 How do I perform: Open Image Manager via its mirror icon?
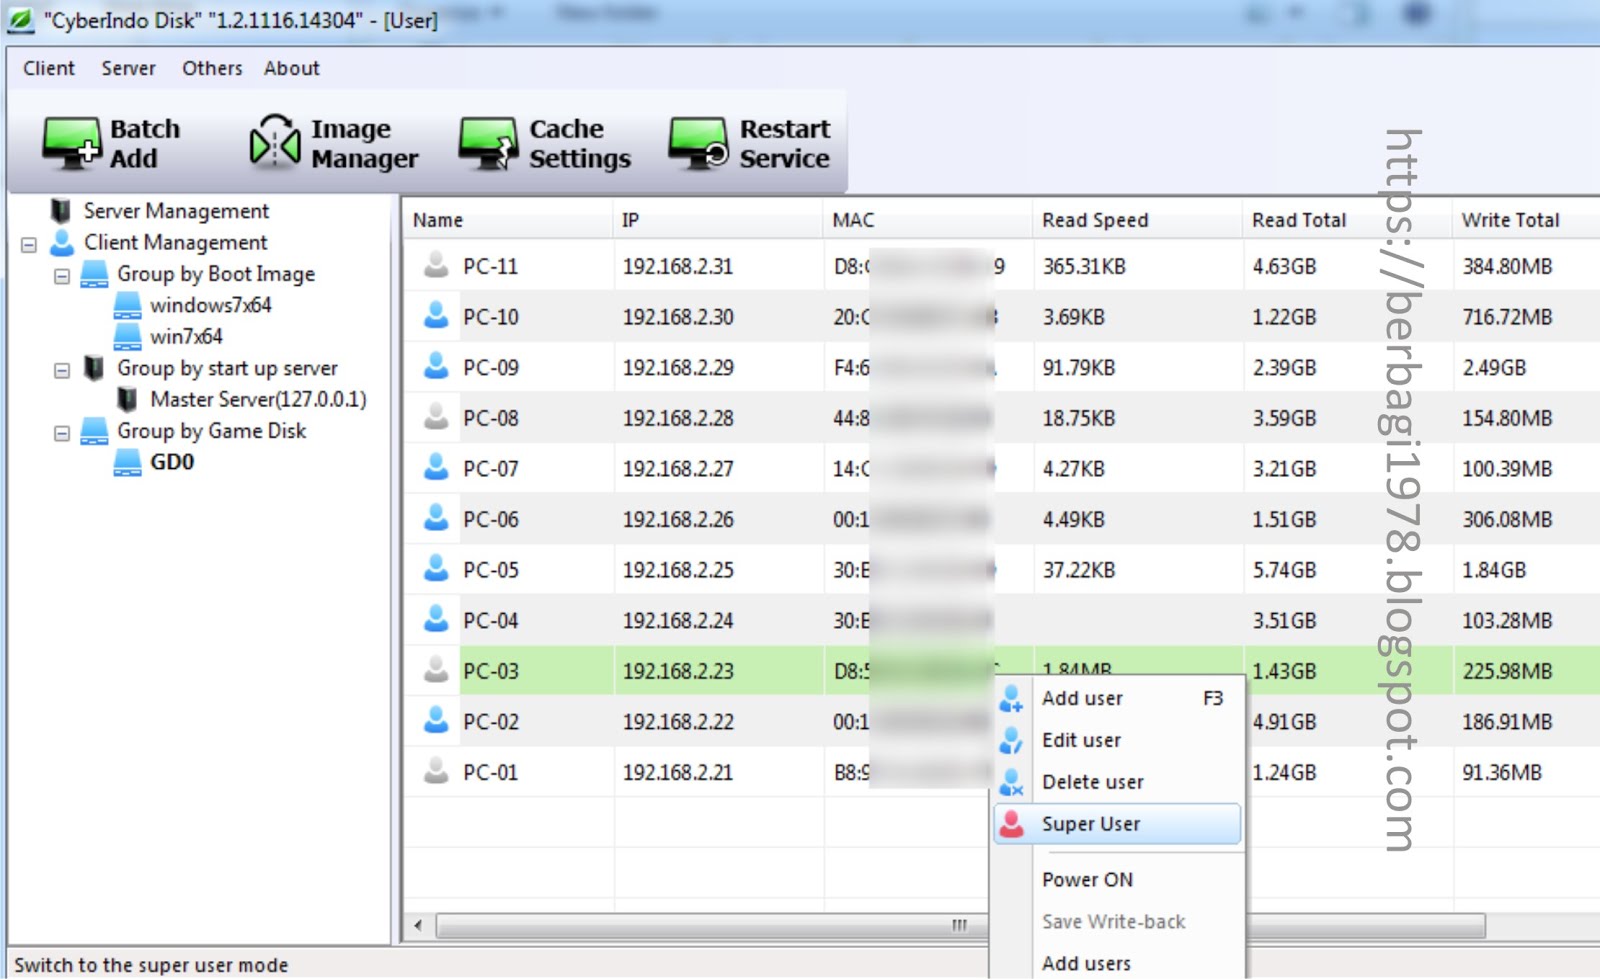(275, 142)
